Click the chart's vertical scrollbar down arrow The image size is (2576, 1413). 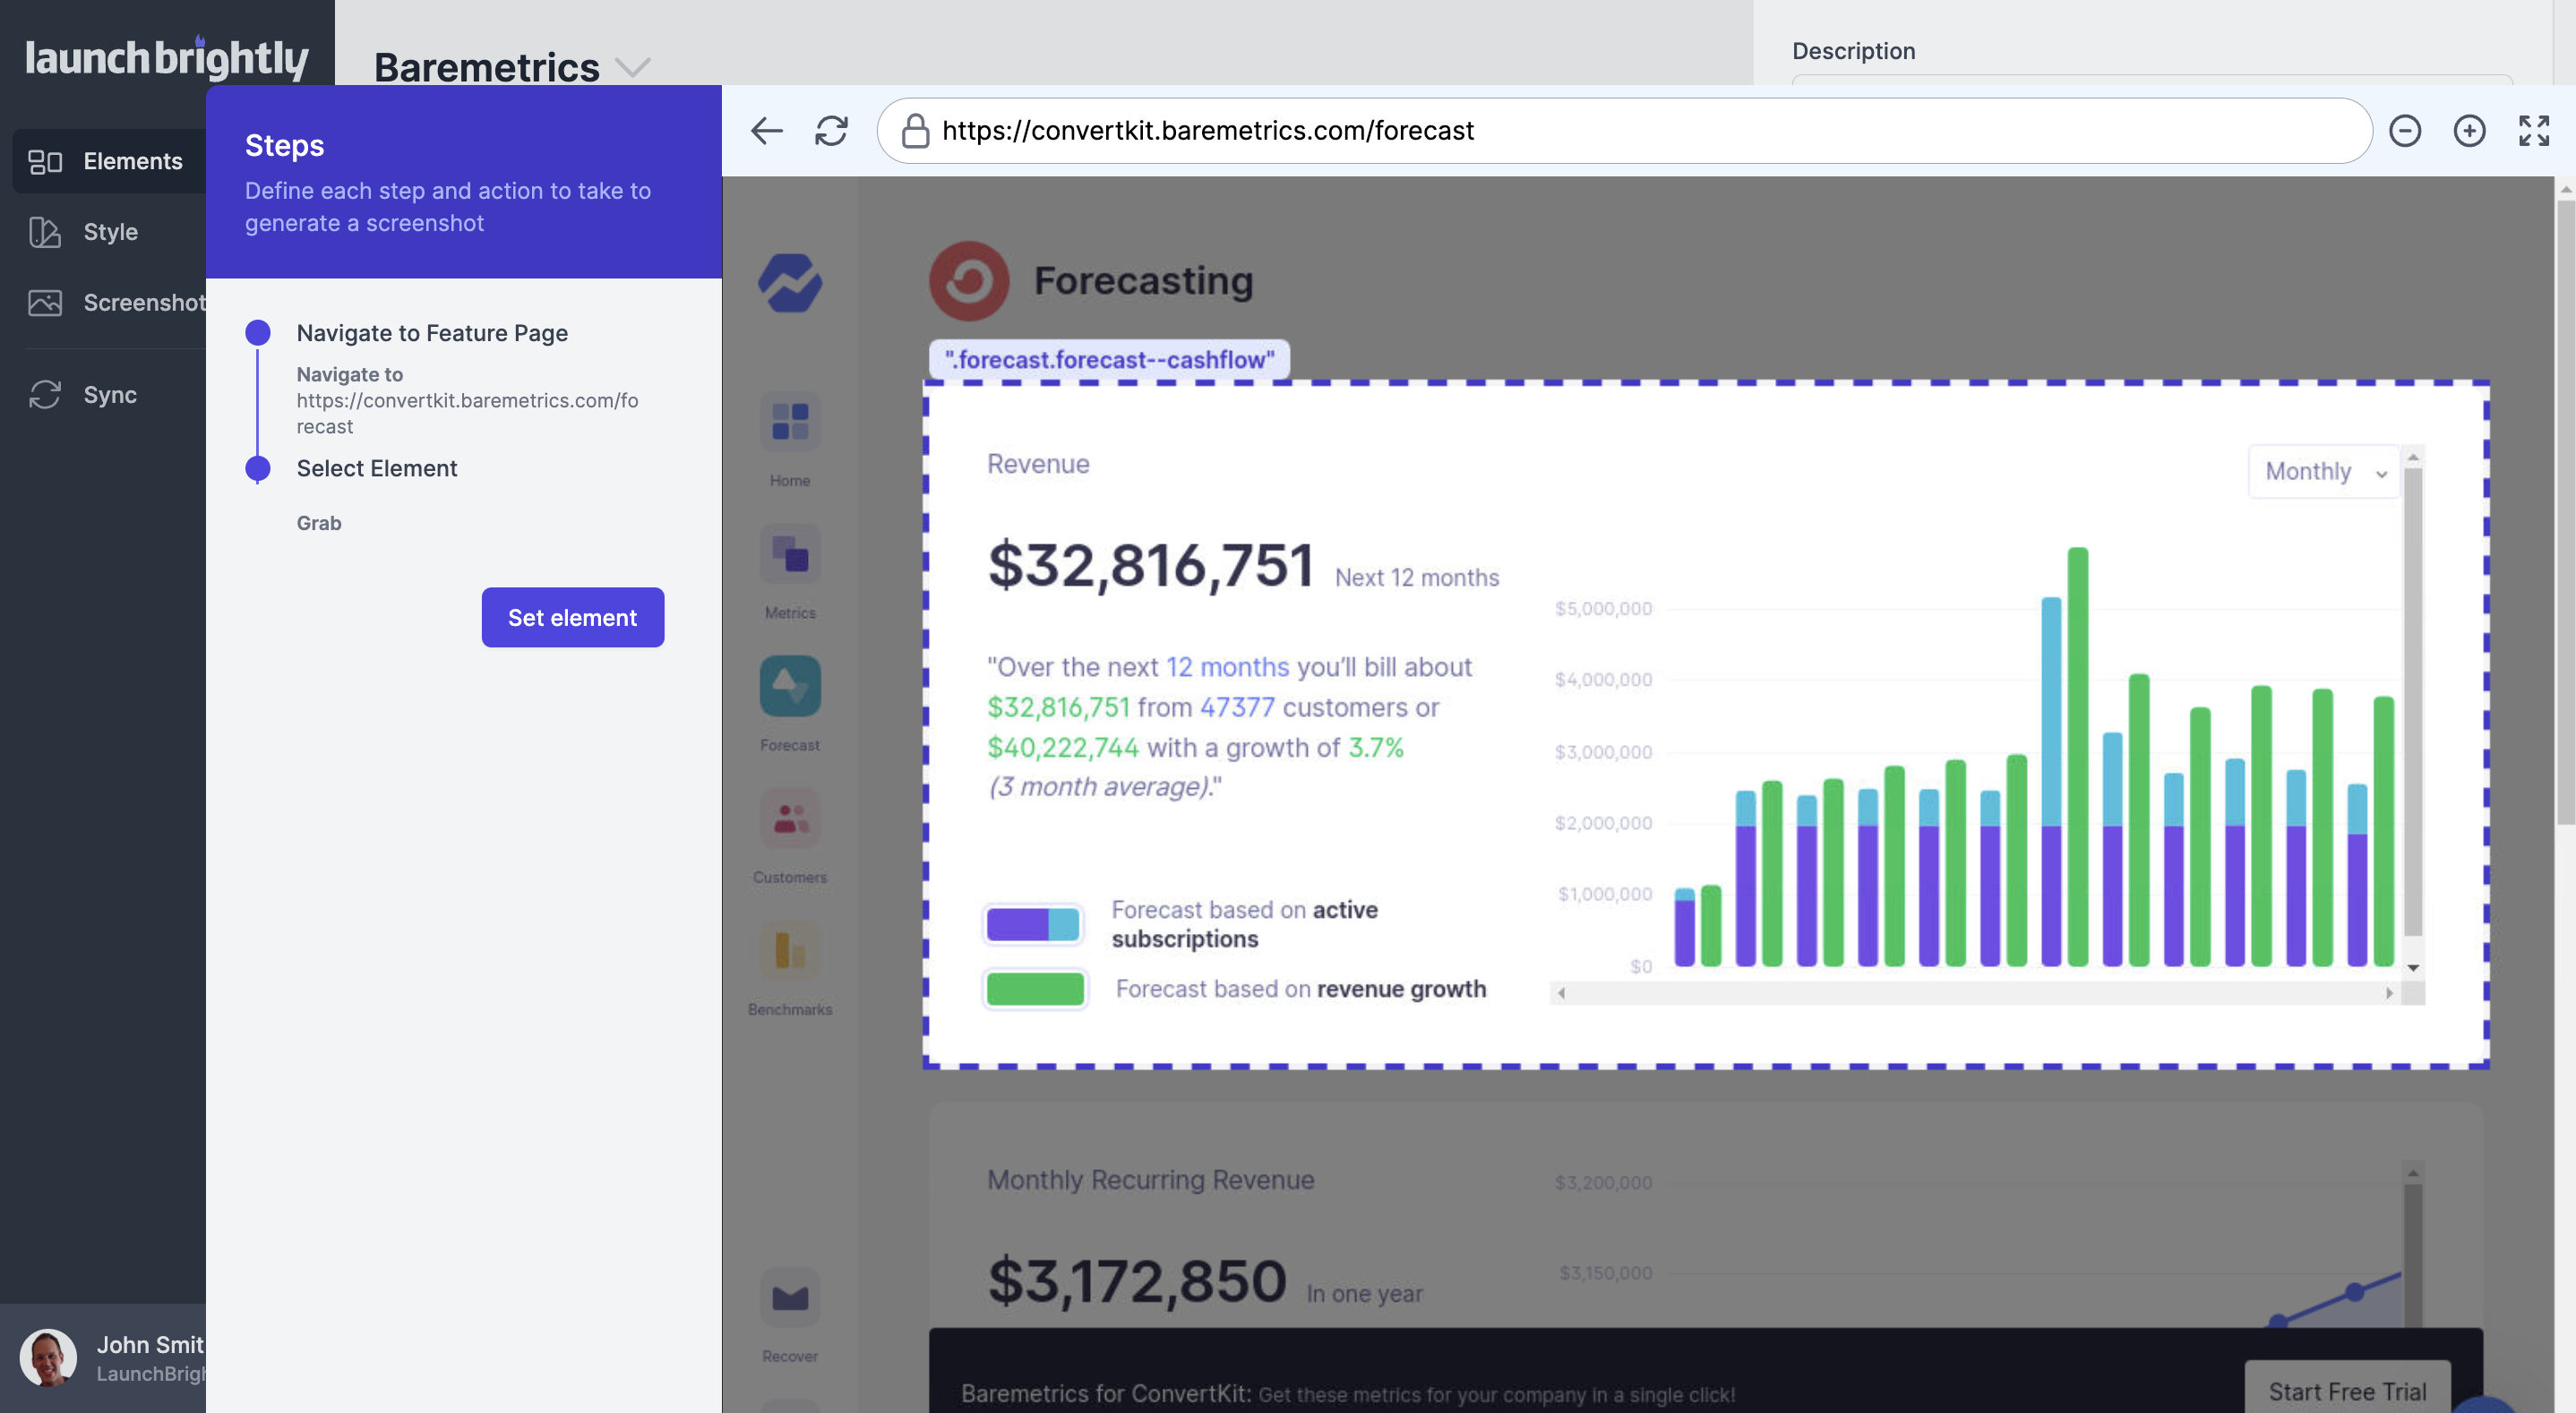click(2413, 967)
